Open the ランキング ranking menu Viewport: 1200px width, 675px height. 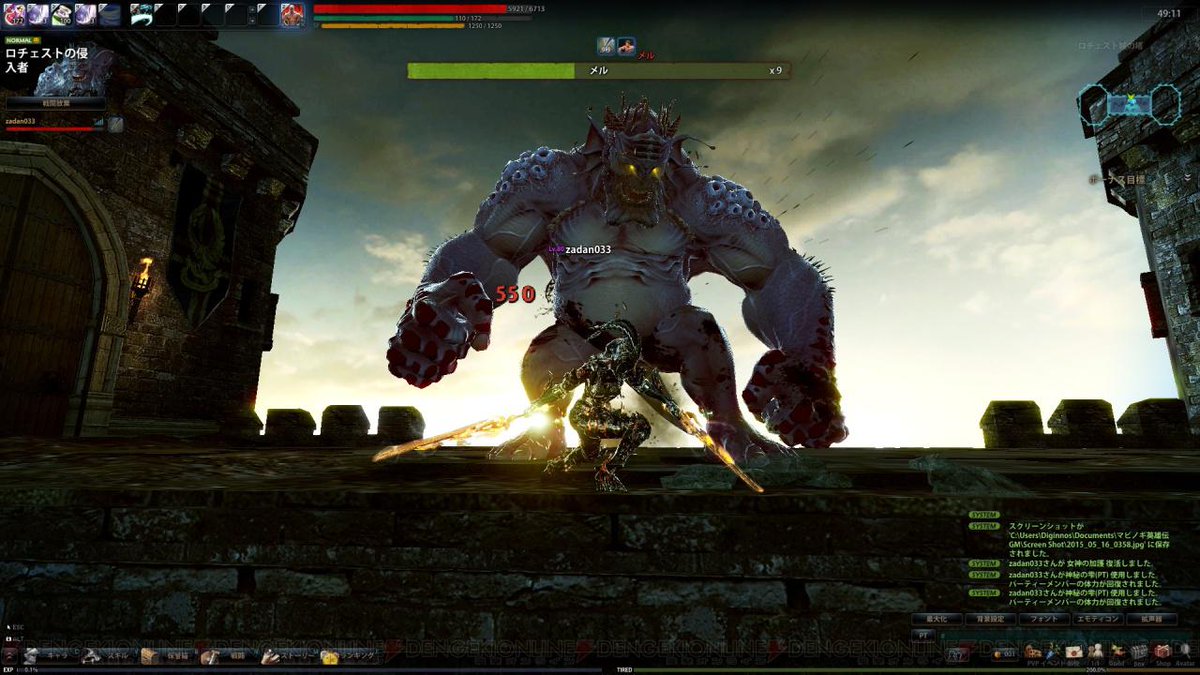pyautogui.click(x=349, y=656)
